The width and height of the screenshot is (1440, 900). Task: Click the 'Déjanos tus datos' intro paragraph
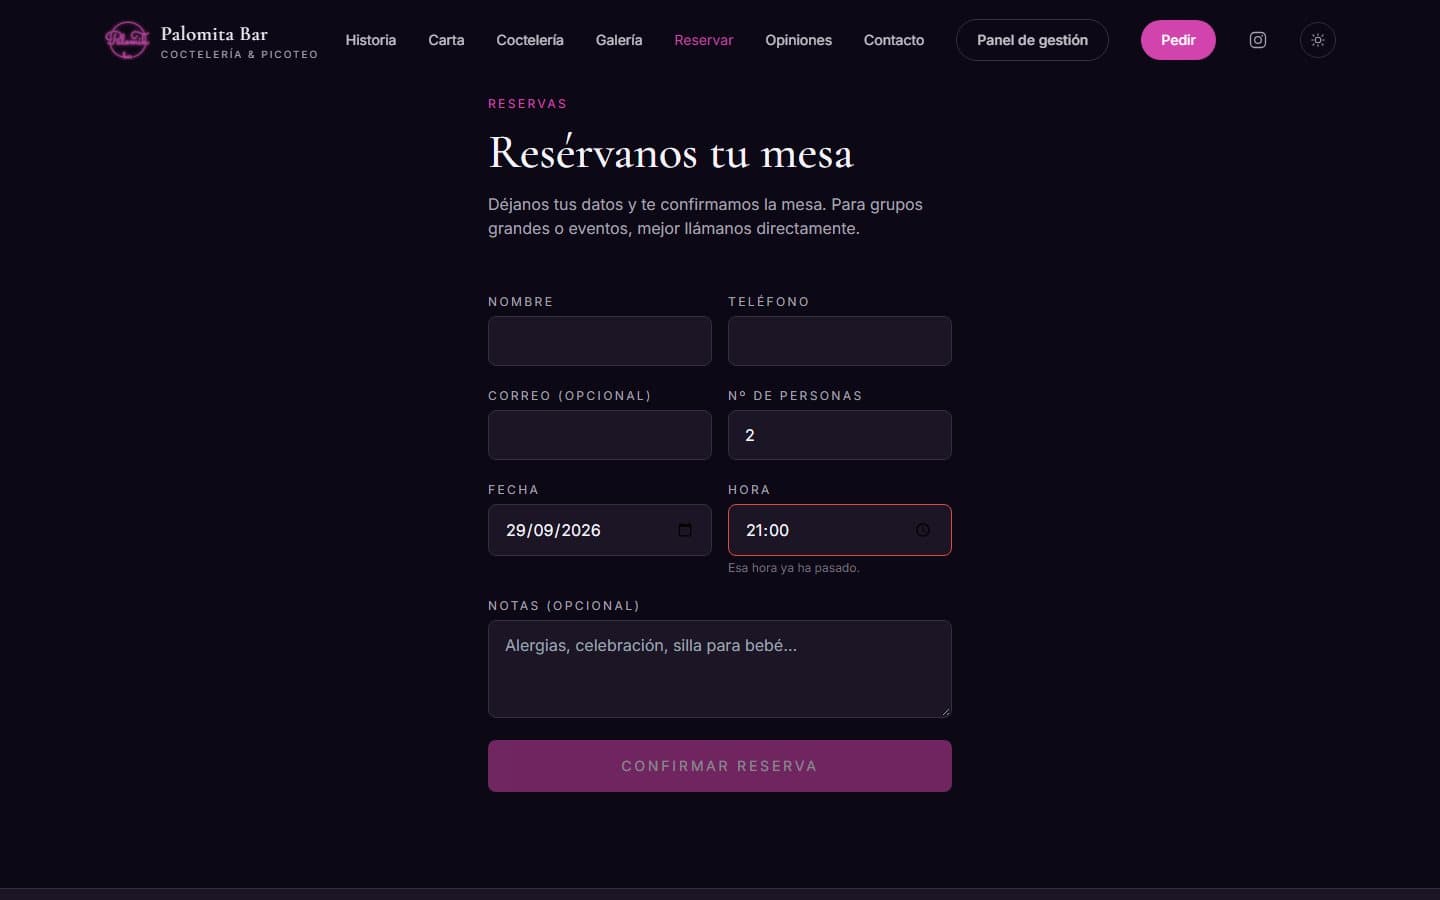pos(705,216)
